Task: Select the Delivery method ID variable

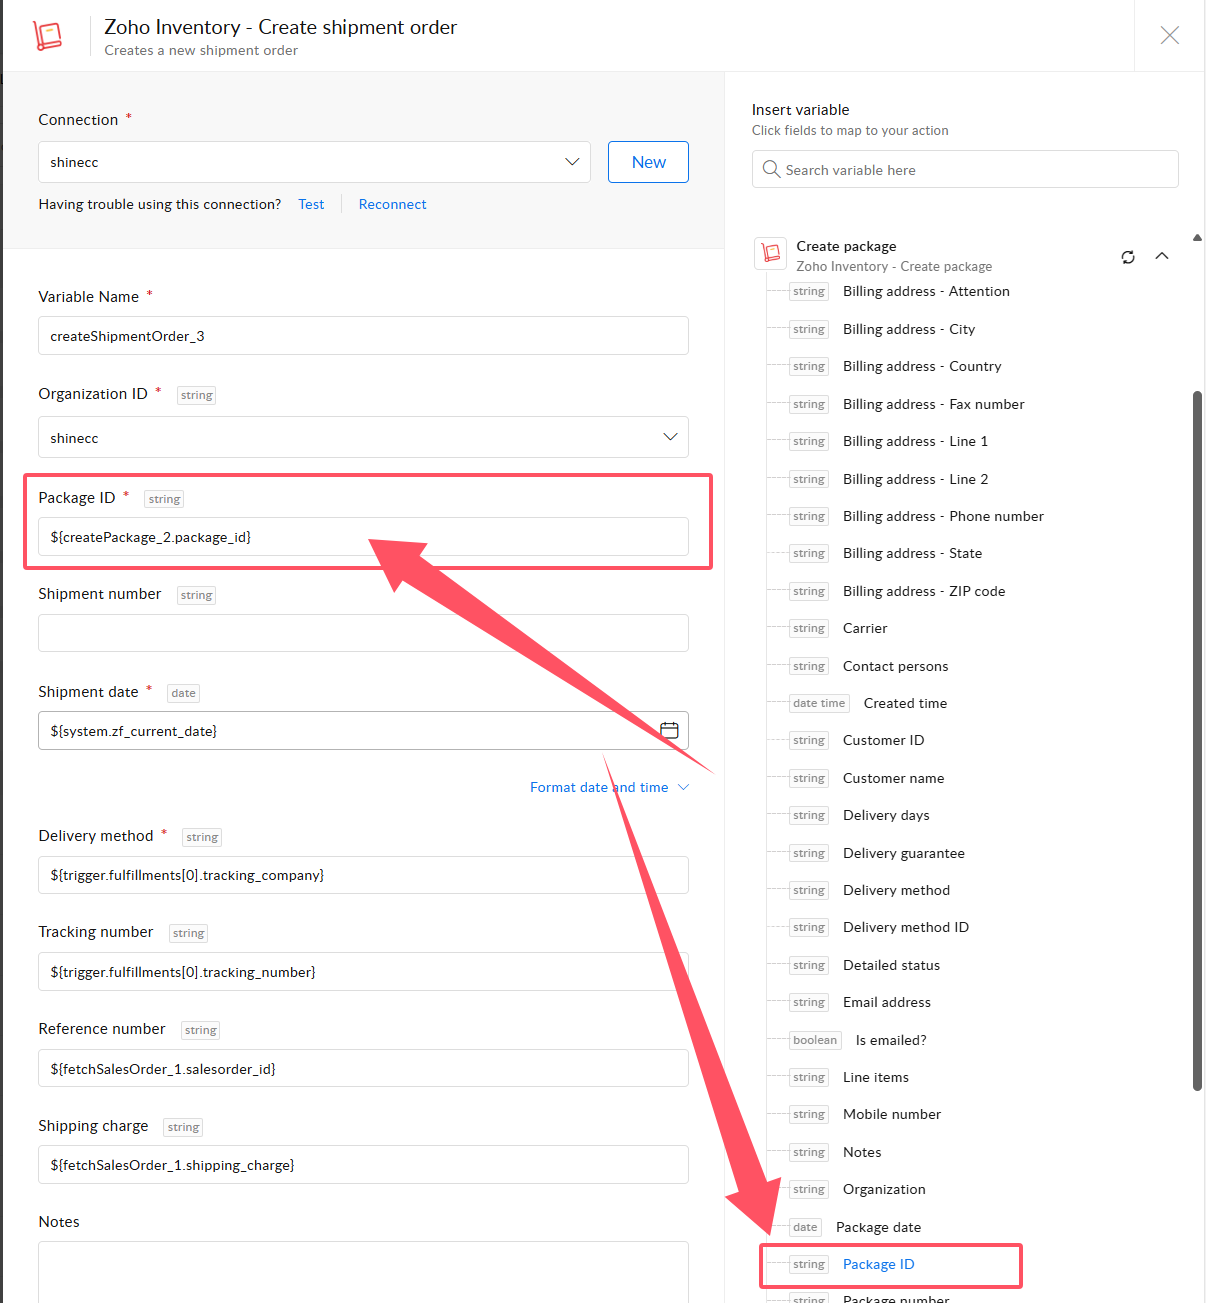Action: (x=906, y=927)
